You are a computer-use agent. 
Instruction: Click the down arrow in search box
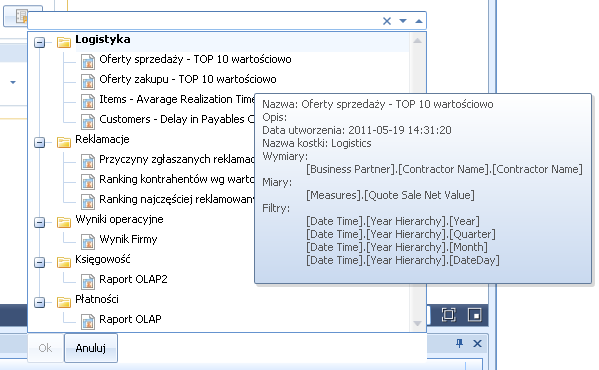[x=403, y=21]
